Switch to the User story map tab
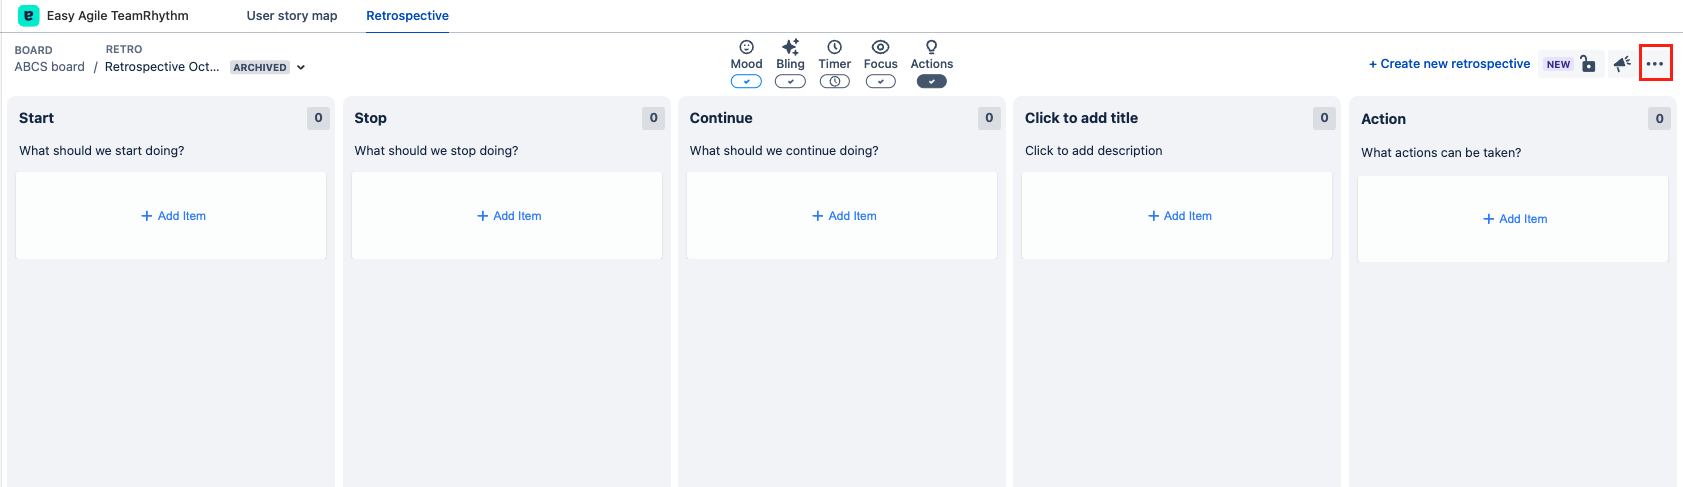Screen dimensions: 1683x487 292,16
